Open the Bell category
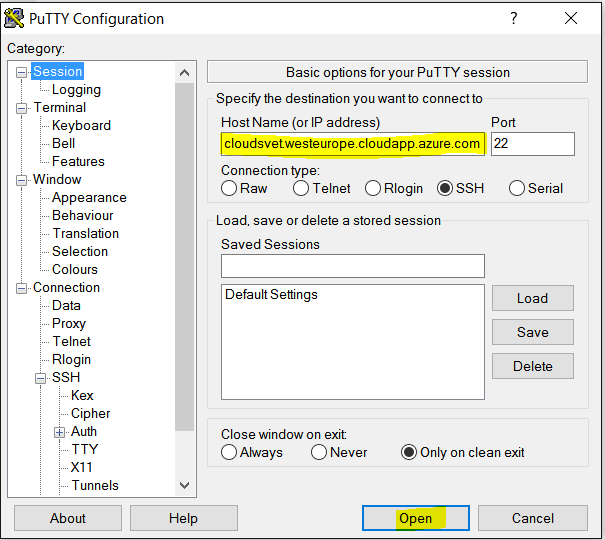 pyautogui.click(x=64, y=143)
